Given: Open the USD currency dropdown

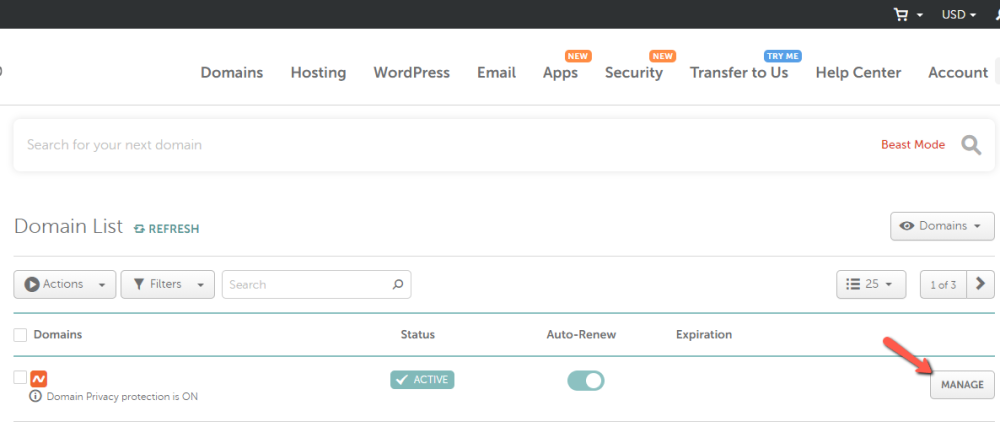Looking at the screenshot, I should point(959,15).
